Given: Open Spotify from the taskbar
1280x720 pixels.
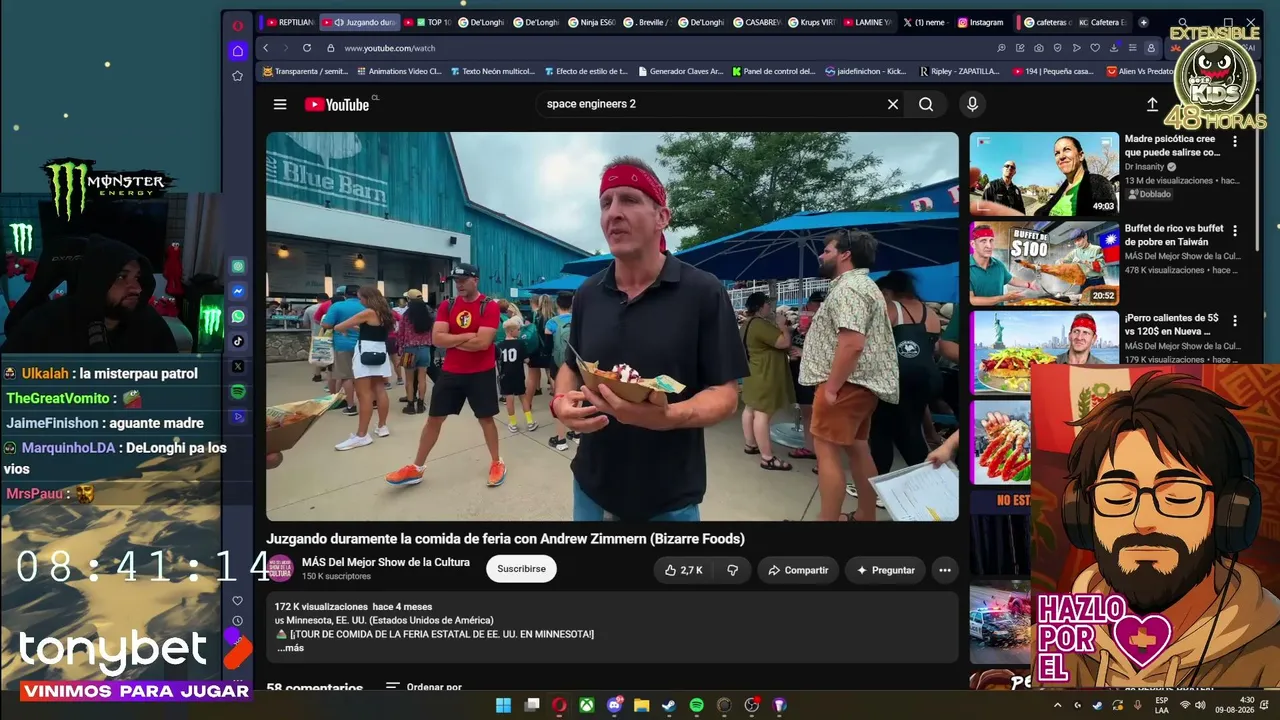Looking at the screenshot, I should [696, 705].
